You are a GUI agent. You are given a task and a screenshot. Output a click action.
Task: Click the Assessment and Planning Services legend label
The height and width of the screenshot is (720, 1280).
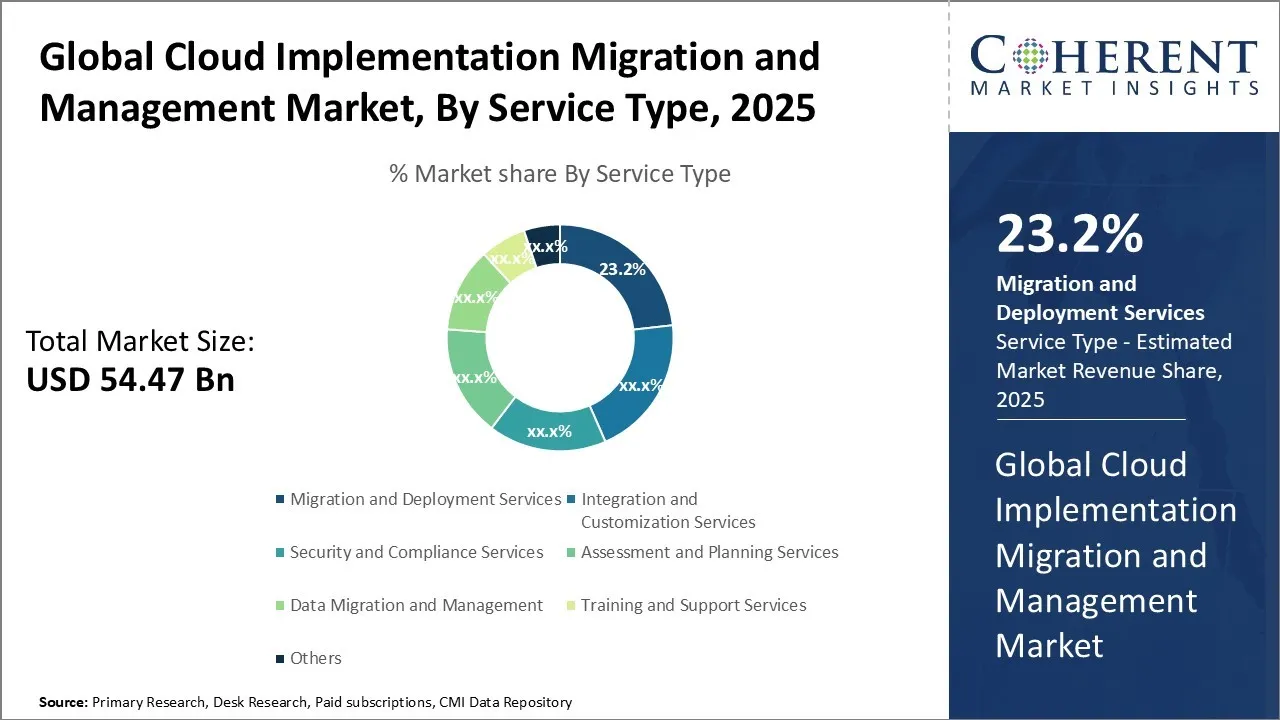709,552
